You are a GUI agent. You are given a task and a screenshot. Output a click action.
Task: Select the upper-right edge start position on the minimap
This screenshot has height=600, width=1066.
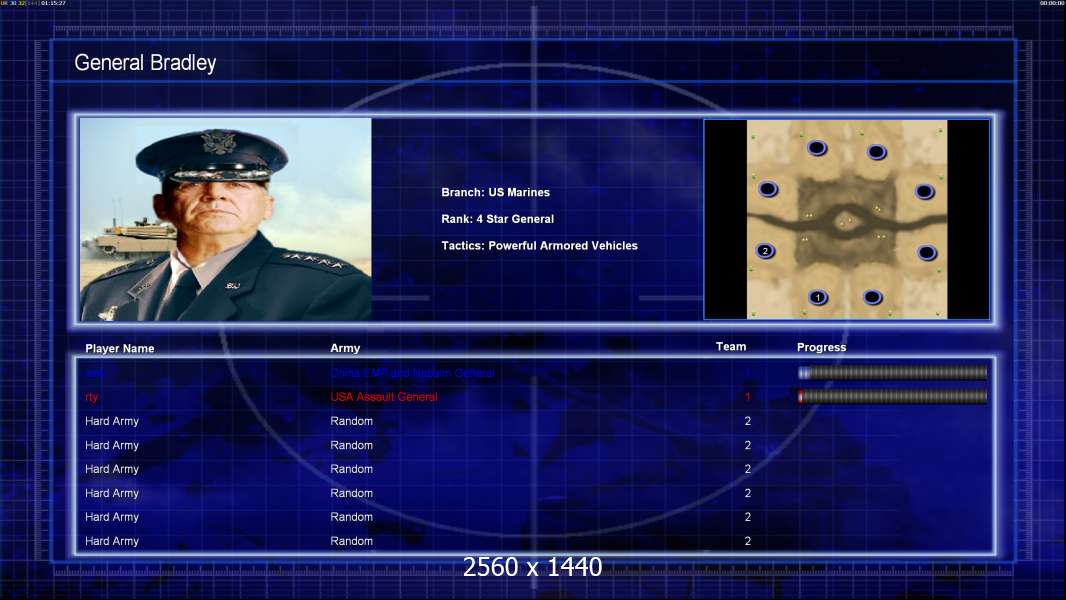click(x=925, y=192)
